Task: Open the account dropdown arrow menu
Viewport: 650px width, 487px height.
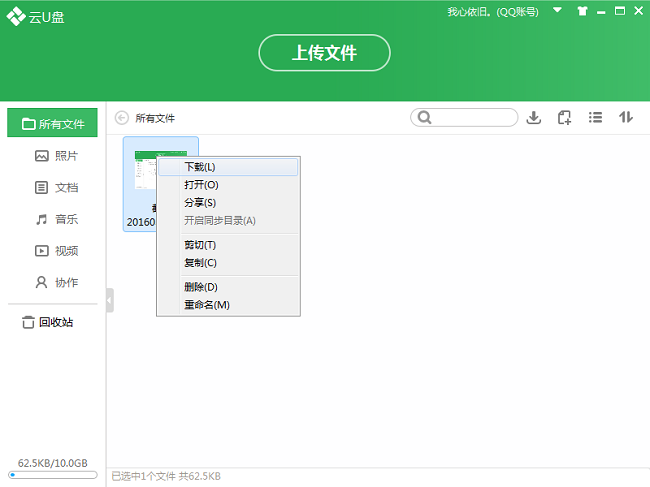Action: click(x=558, y=10)
